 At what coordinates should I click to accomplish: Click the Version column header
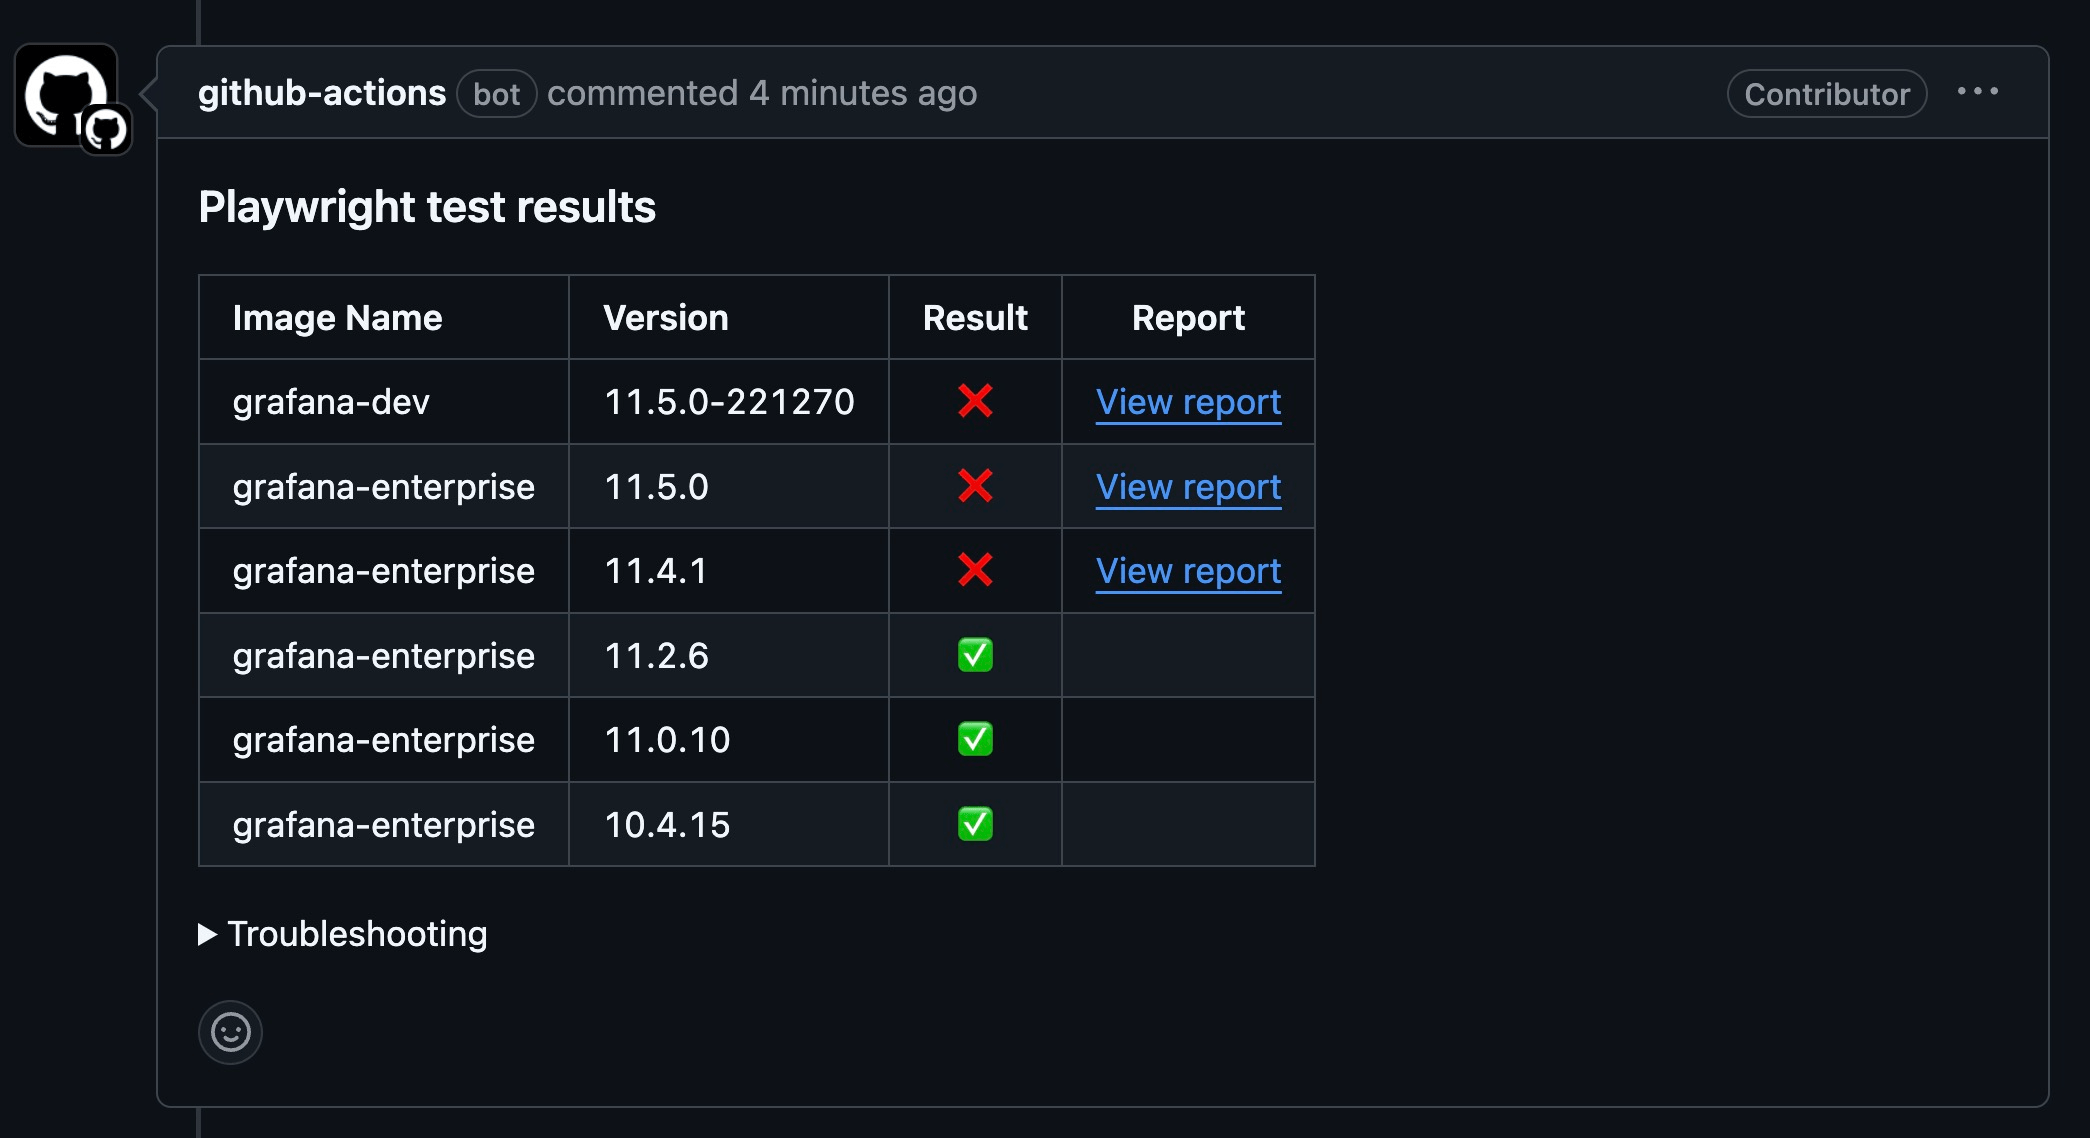click(665, 318)
